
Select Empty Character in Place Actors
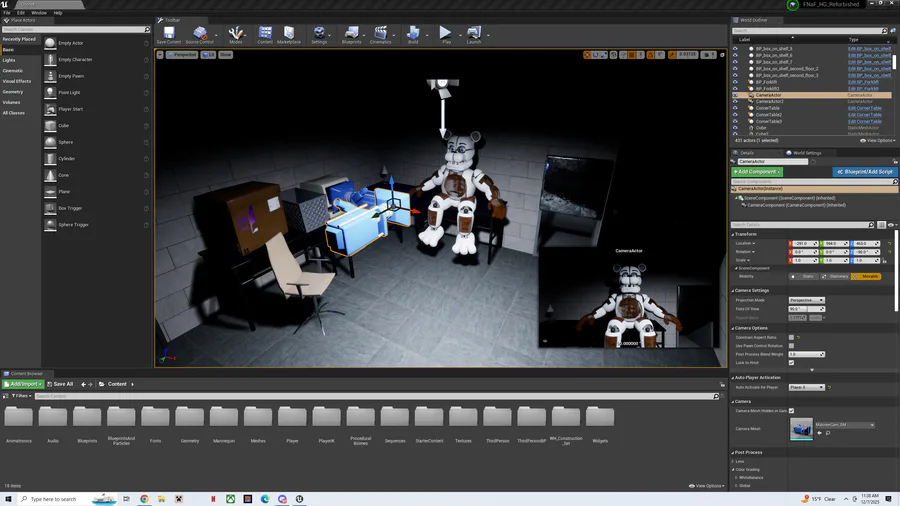click(96, 60)
